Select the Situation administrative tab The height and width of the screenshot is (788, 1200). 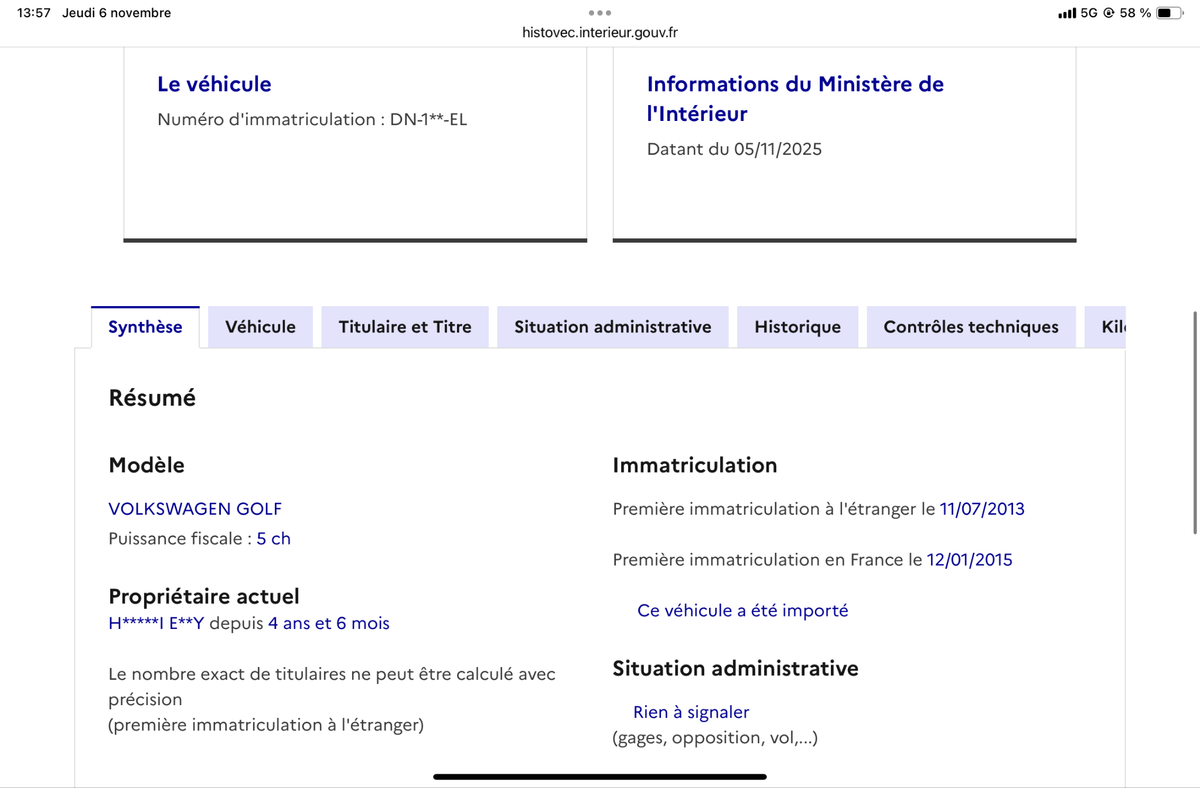pyautogui.click(x=613, y=327)
